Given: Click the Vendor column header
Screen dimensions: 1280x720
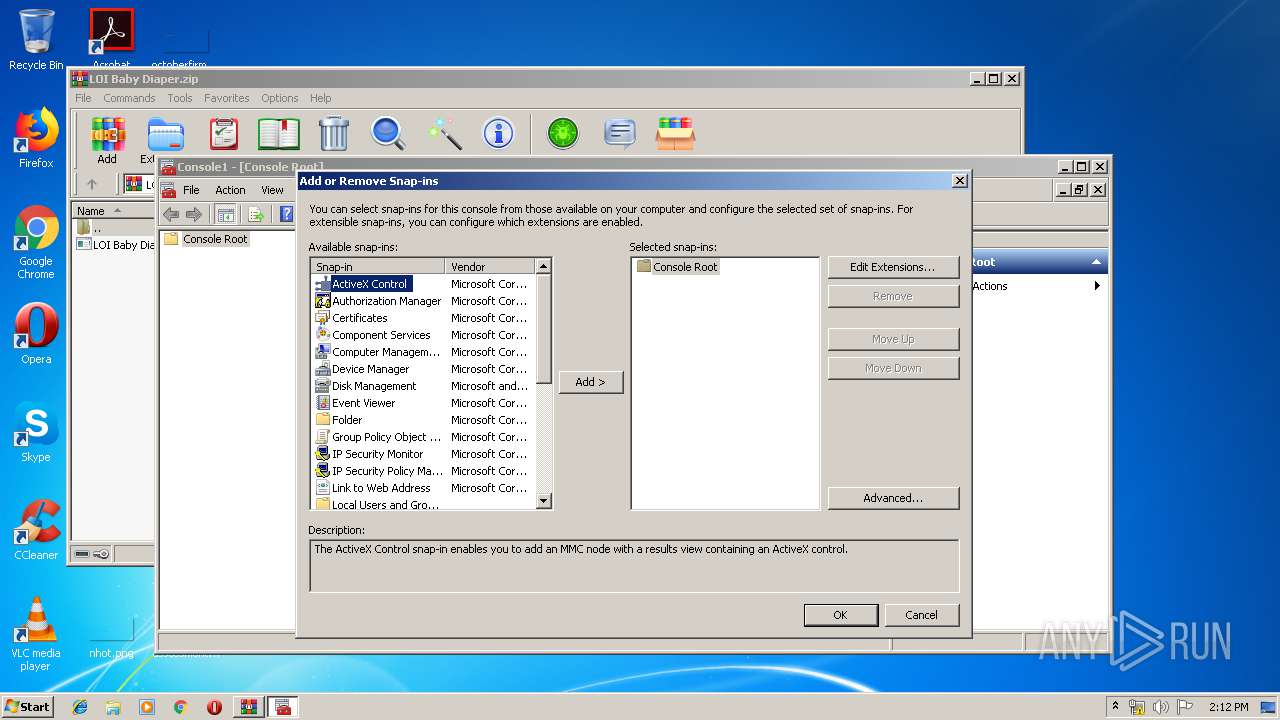Looking at the screenshot, I should tap(490, 267).
